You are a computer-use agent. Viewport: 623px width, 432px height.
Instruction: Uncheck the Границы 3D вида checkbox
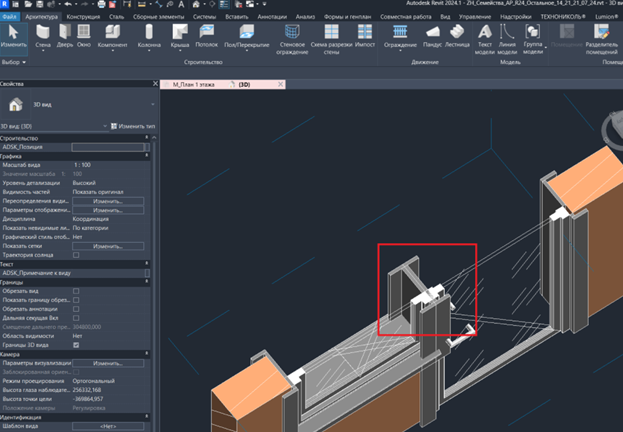click(76, 345)
